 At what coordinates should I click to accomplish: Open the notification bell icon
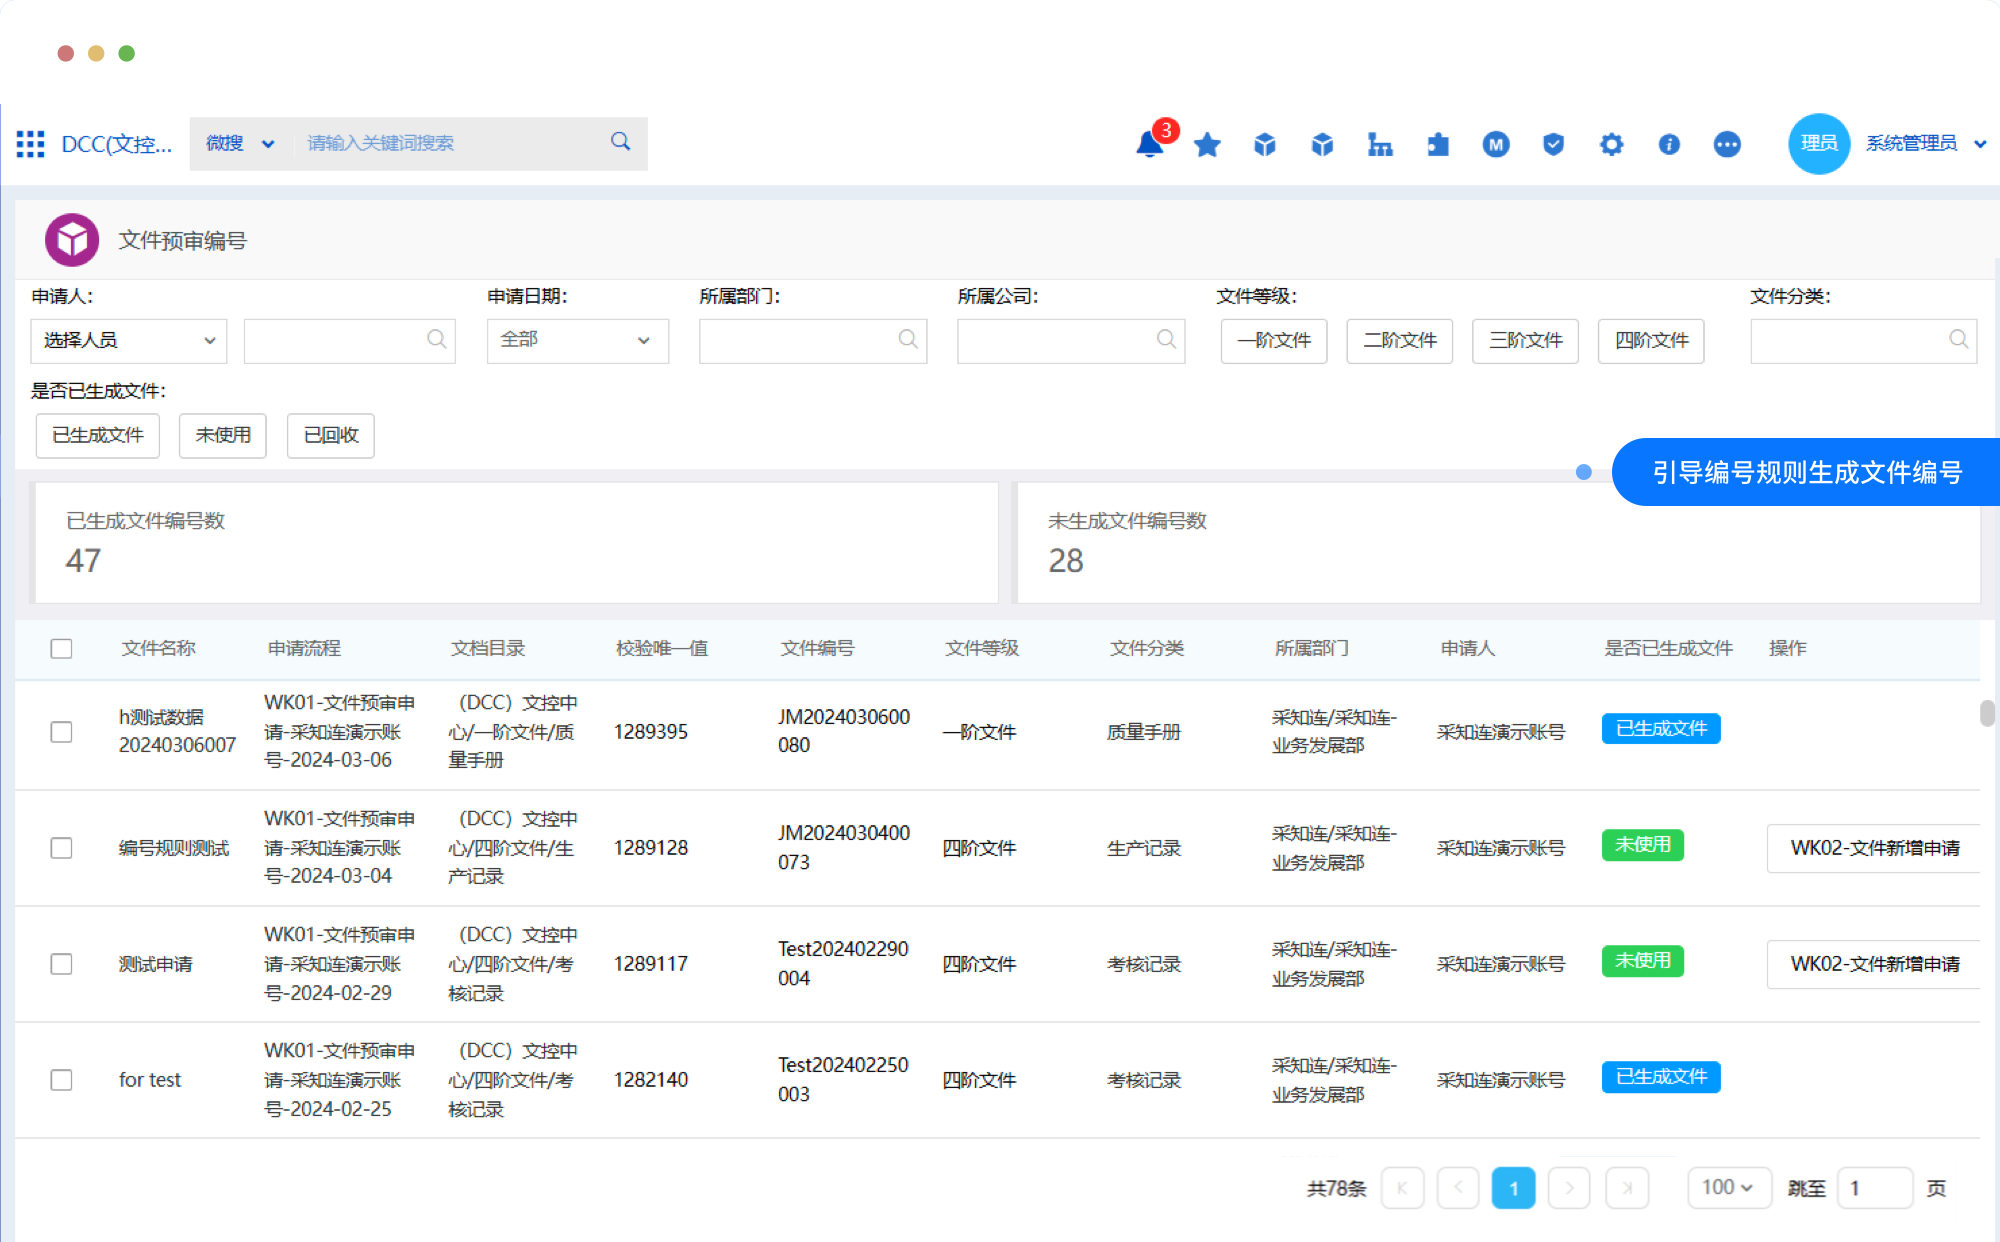coord(1149,144)
